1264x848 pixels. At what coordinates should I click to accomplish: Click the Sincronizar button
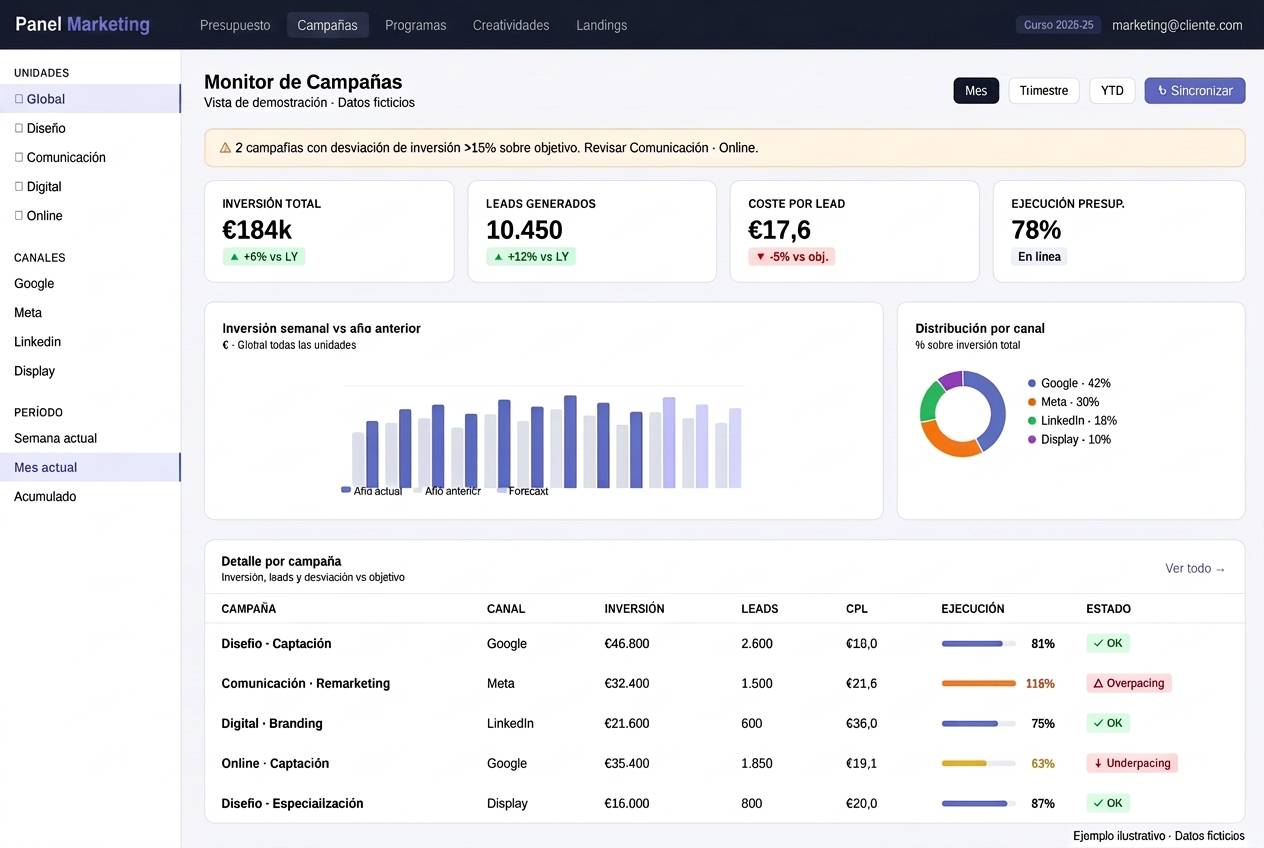(1195, 91)
